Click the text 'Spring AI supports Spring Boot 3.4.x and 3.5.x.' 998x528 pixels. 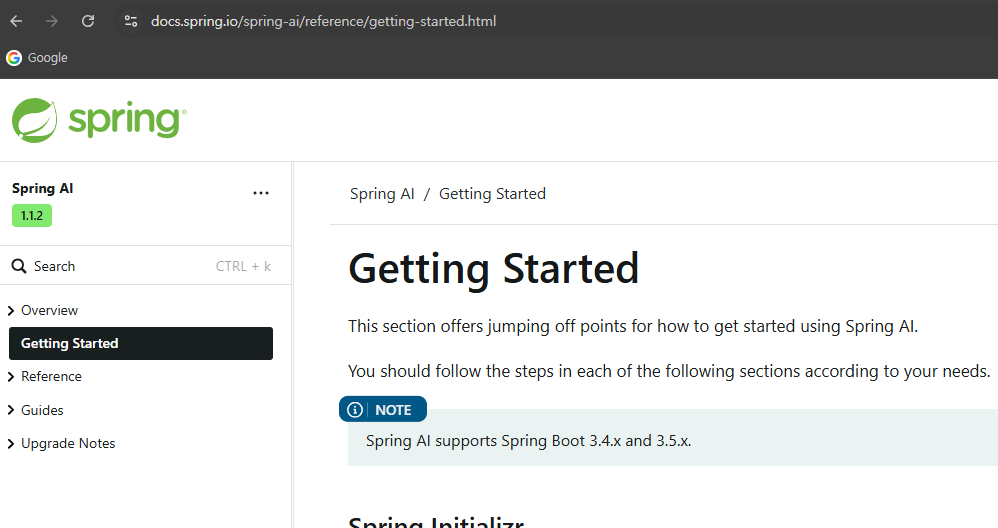(528, 441)
